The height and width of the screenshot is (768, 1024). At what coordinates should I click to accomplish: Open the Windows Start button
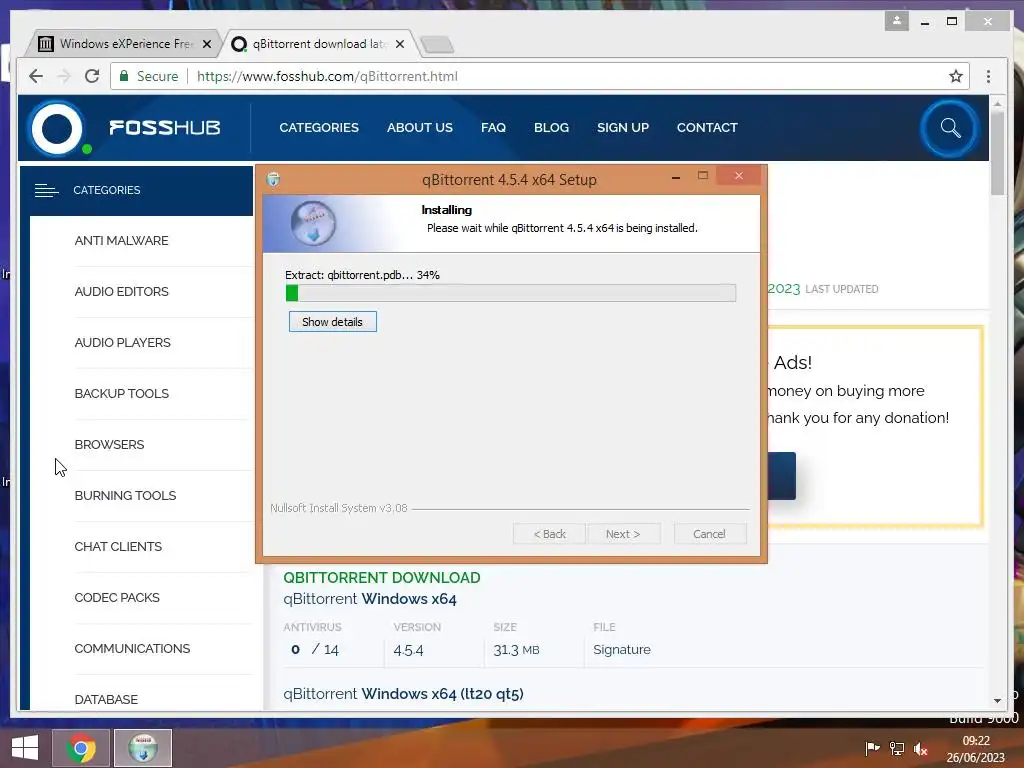tap(25, 748)
